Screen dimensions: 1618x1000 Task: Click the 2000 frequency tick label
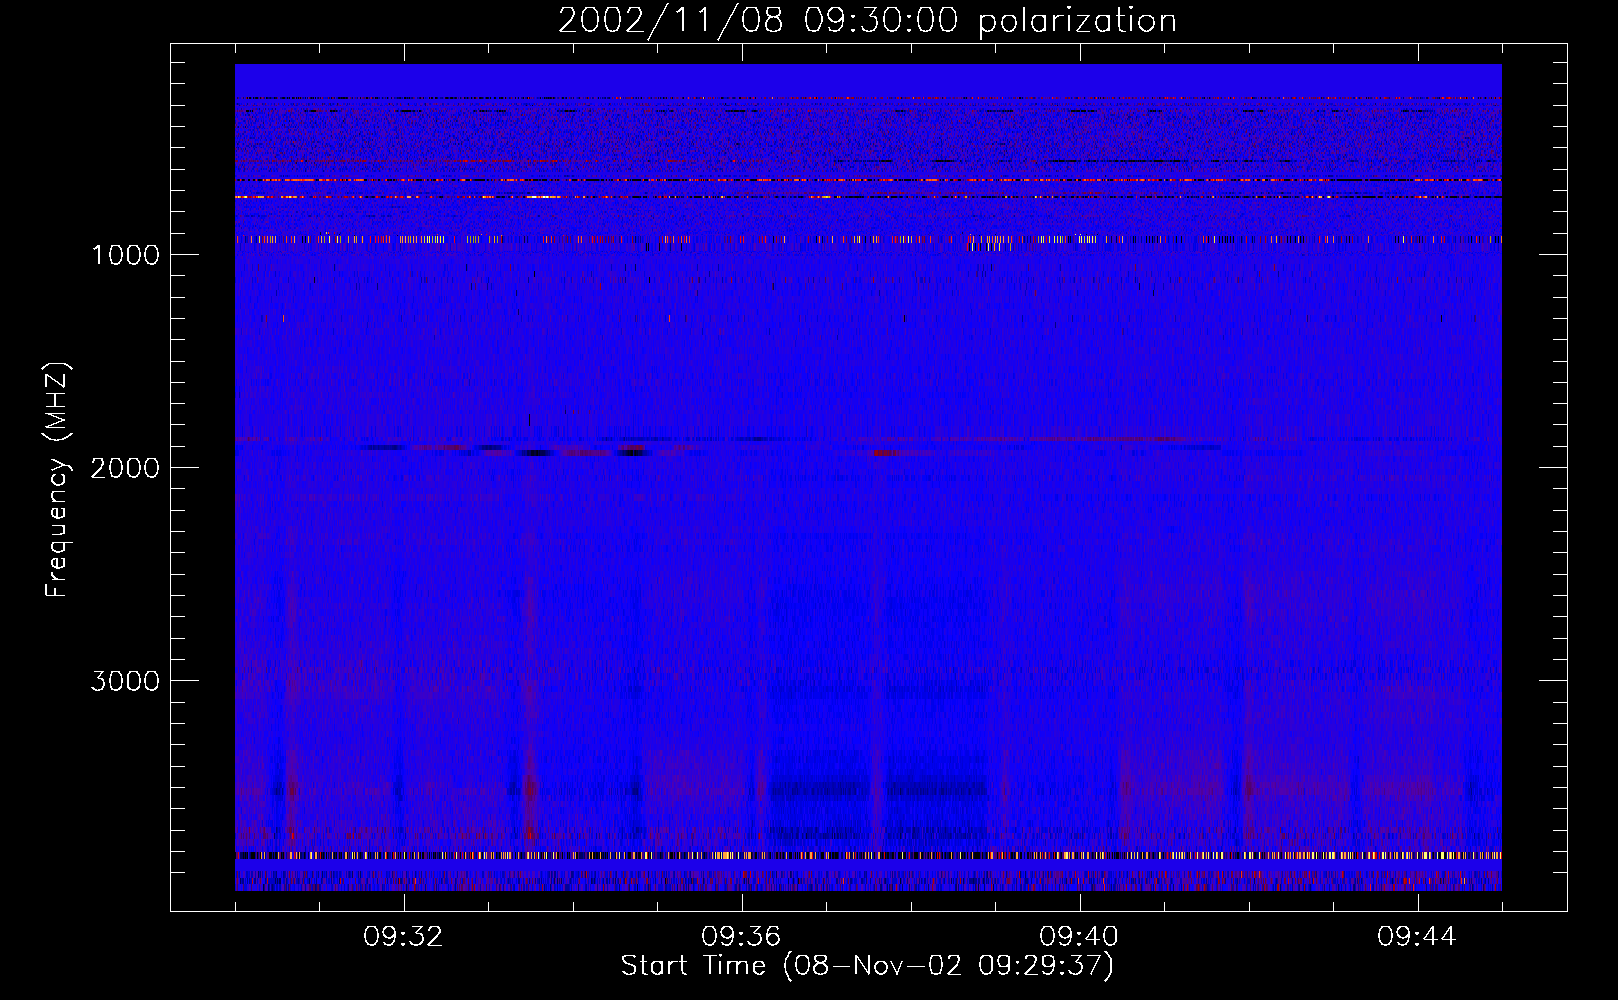pos(125,468)
